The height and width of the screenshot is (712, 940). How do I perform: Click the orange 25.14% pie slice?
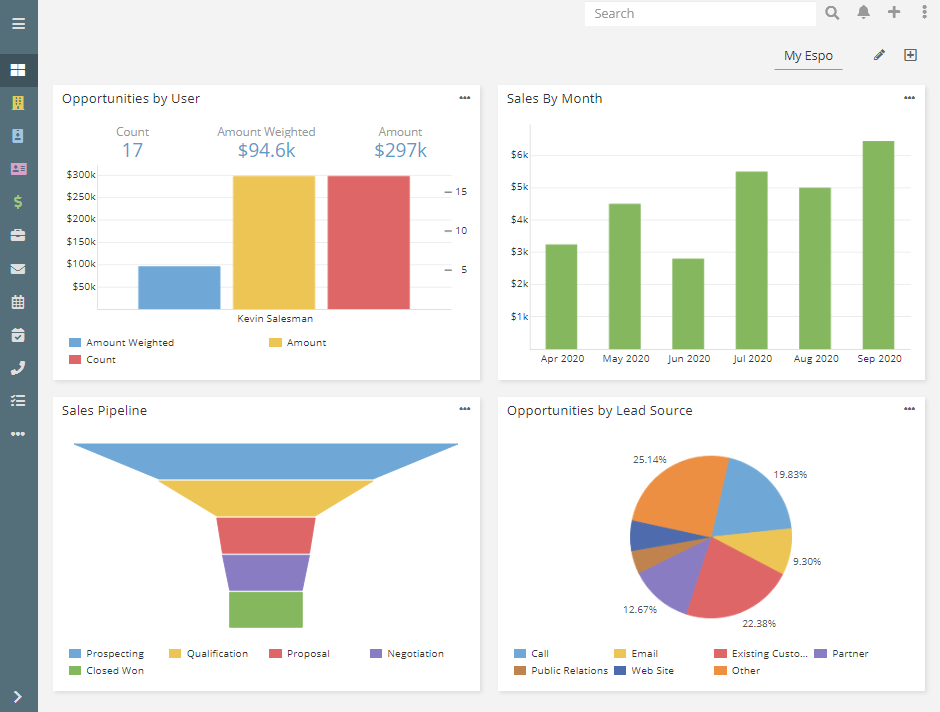680,497
